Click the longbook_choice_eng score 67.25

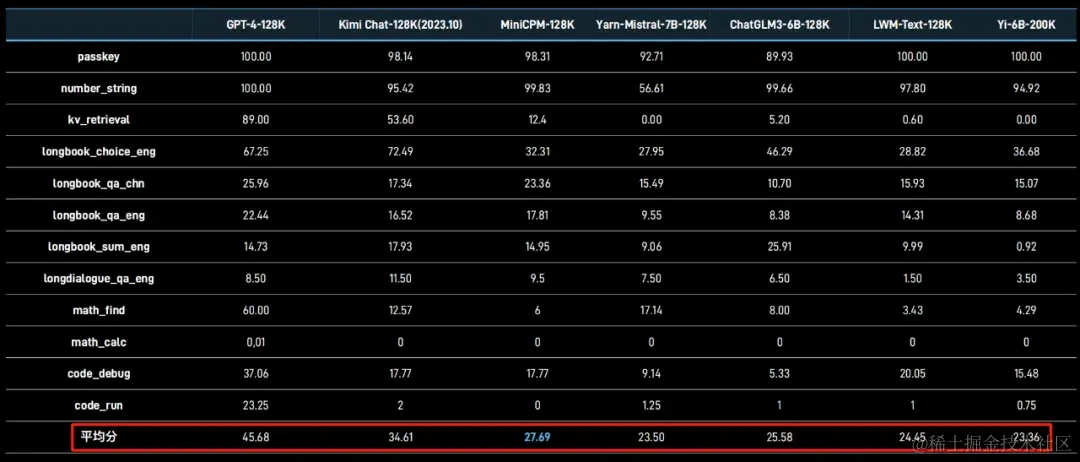tap(256, 152)
